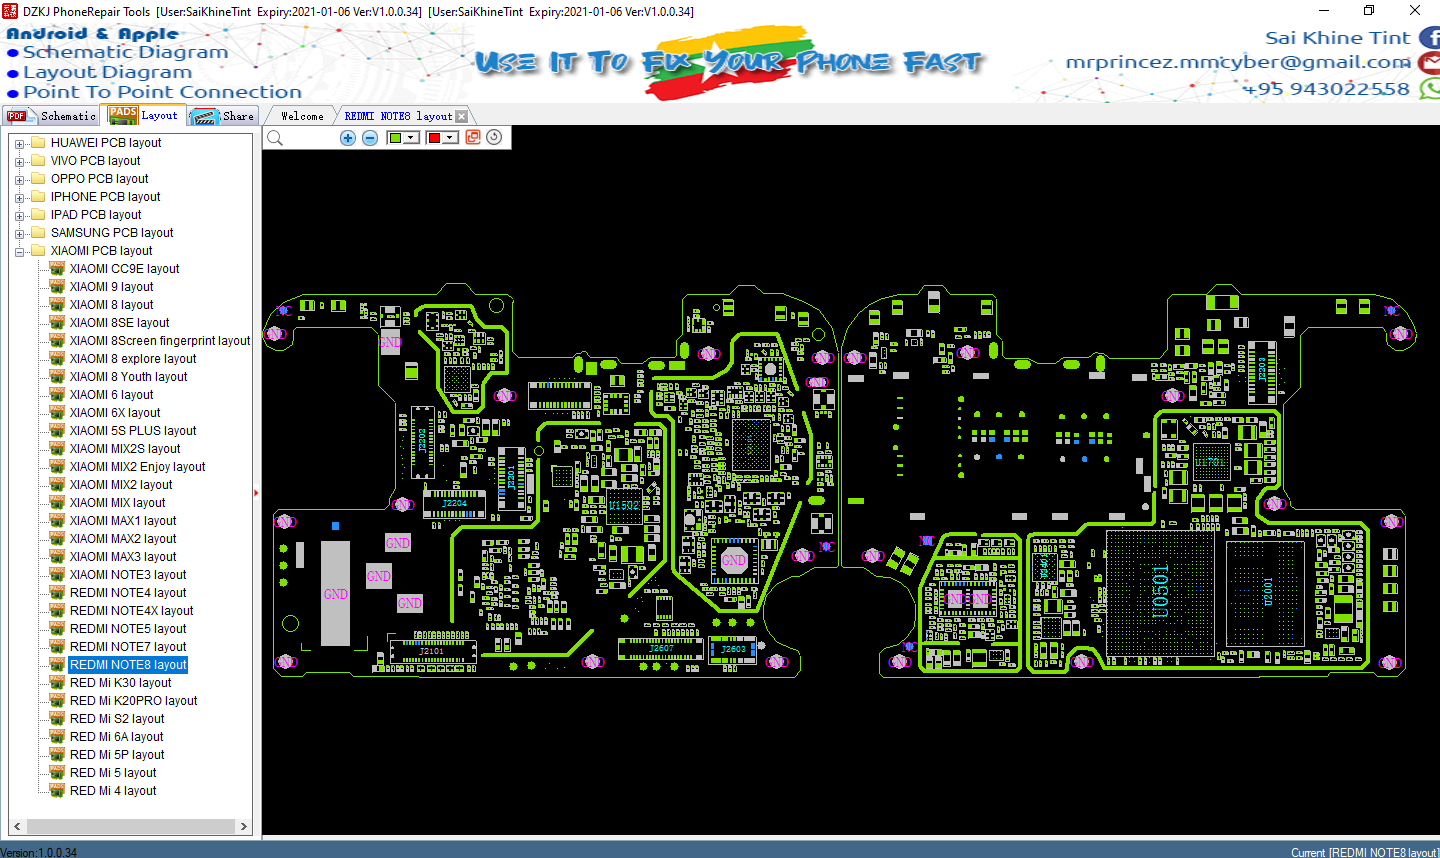Click the XIAOMI 8 explore layout icon

pyautogui.click(x=57, y=359)
